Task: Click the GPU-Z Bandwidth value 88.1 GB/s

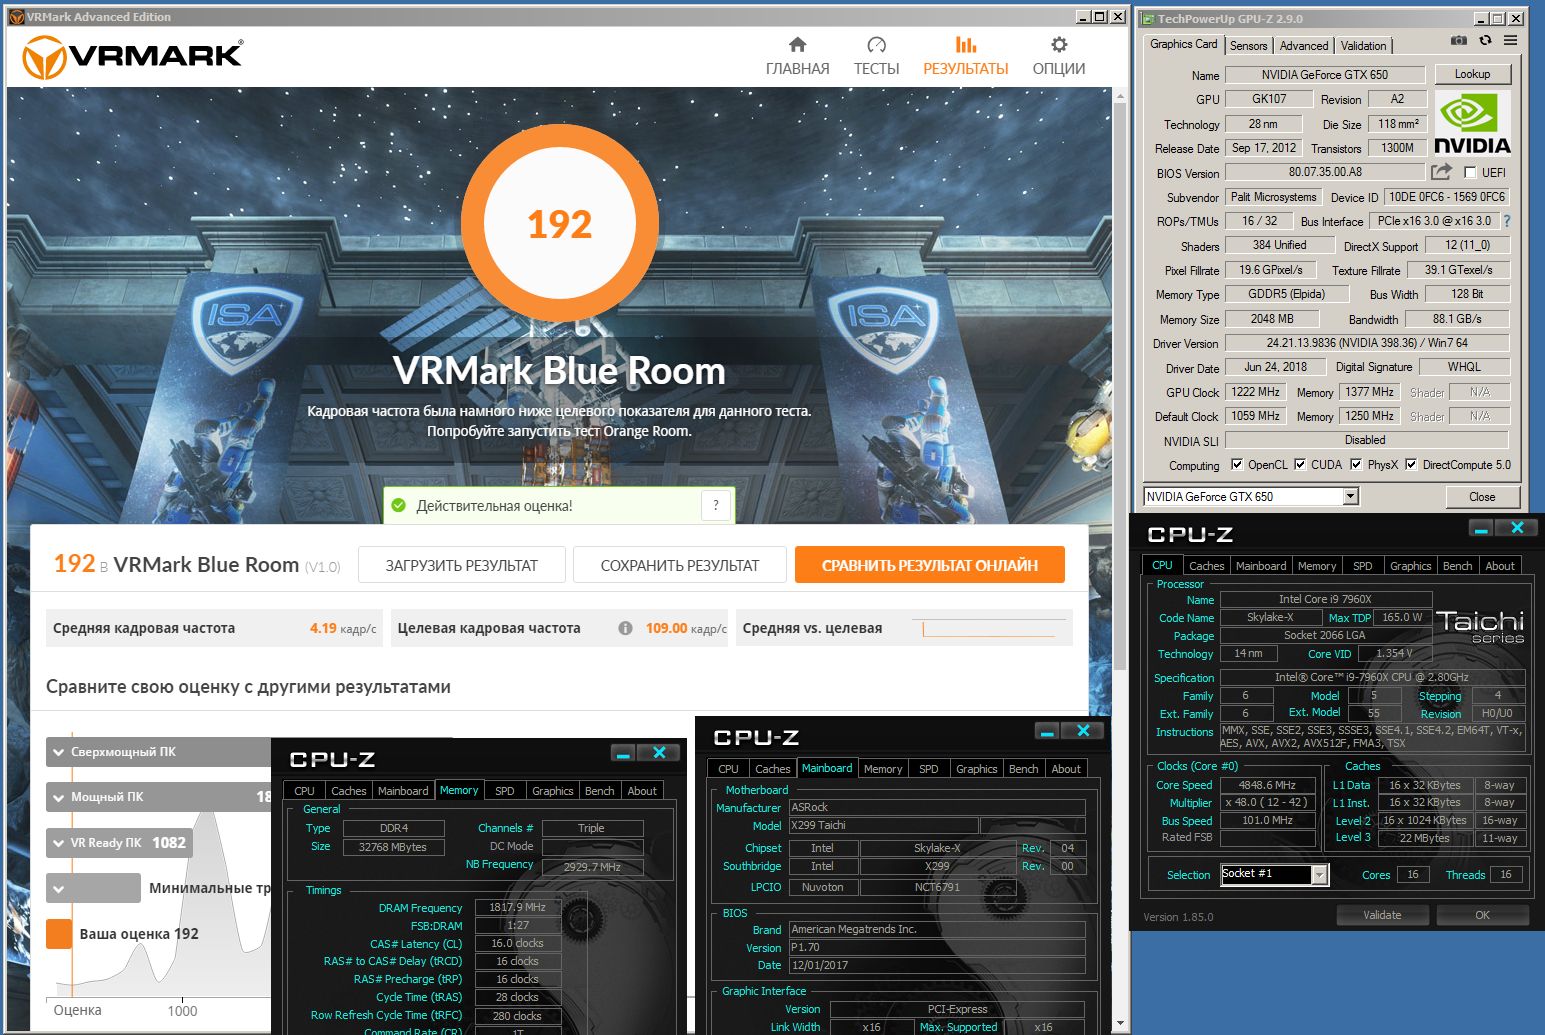Action: pos(1457,319)
